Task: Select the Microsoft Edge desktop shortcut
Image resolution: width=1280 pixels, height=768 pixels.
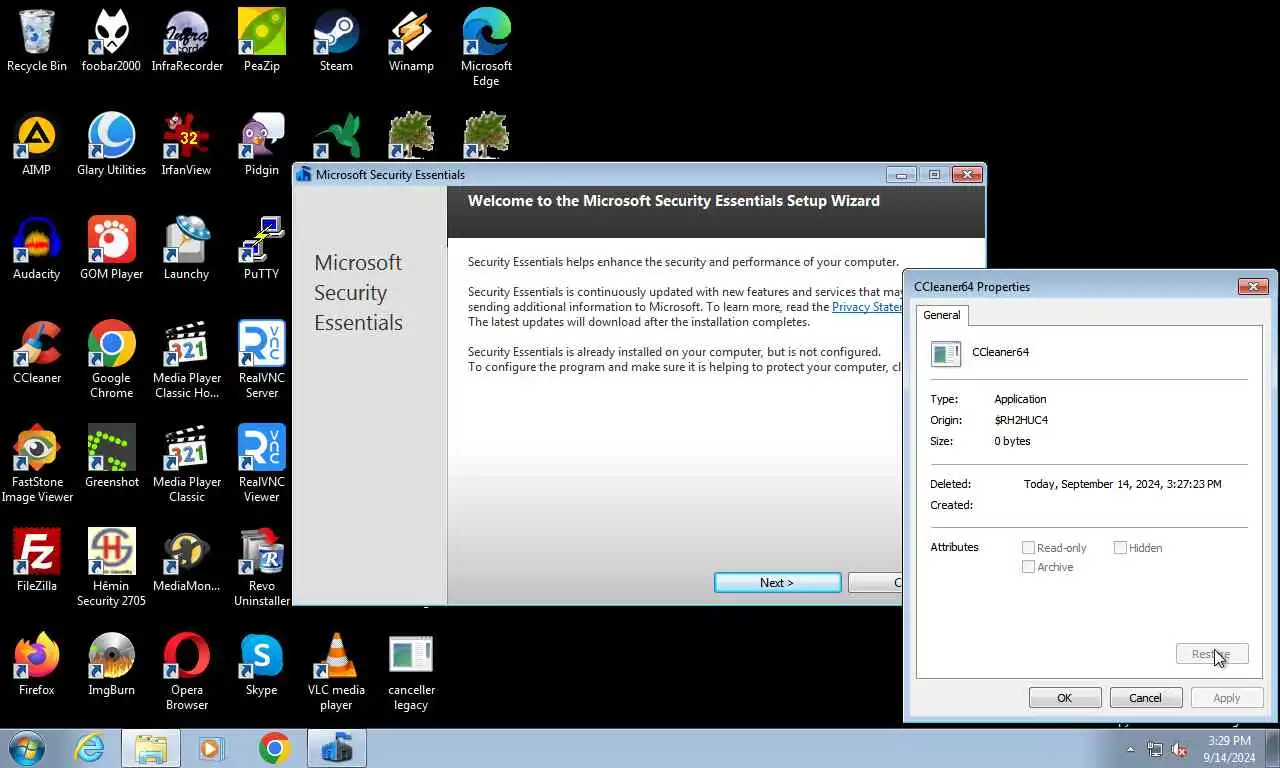Action: [486, 48]
